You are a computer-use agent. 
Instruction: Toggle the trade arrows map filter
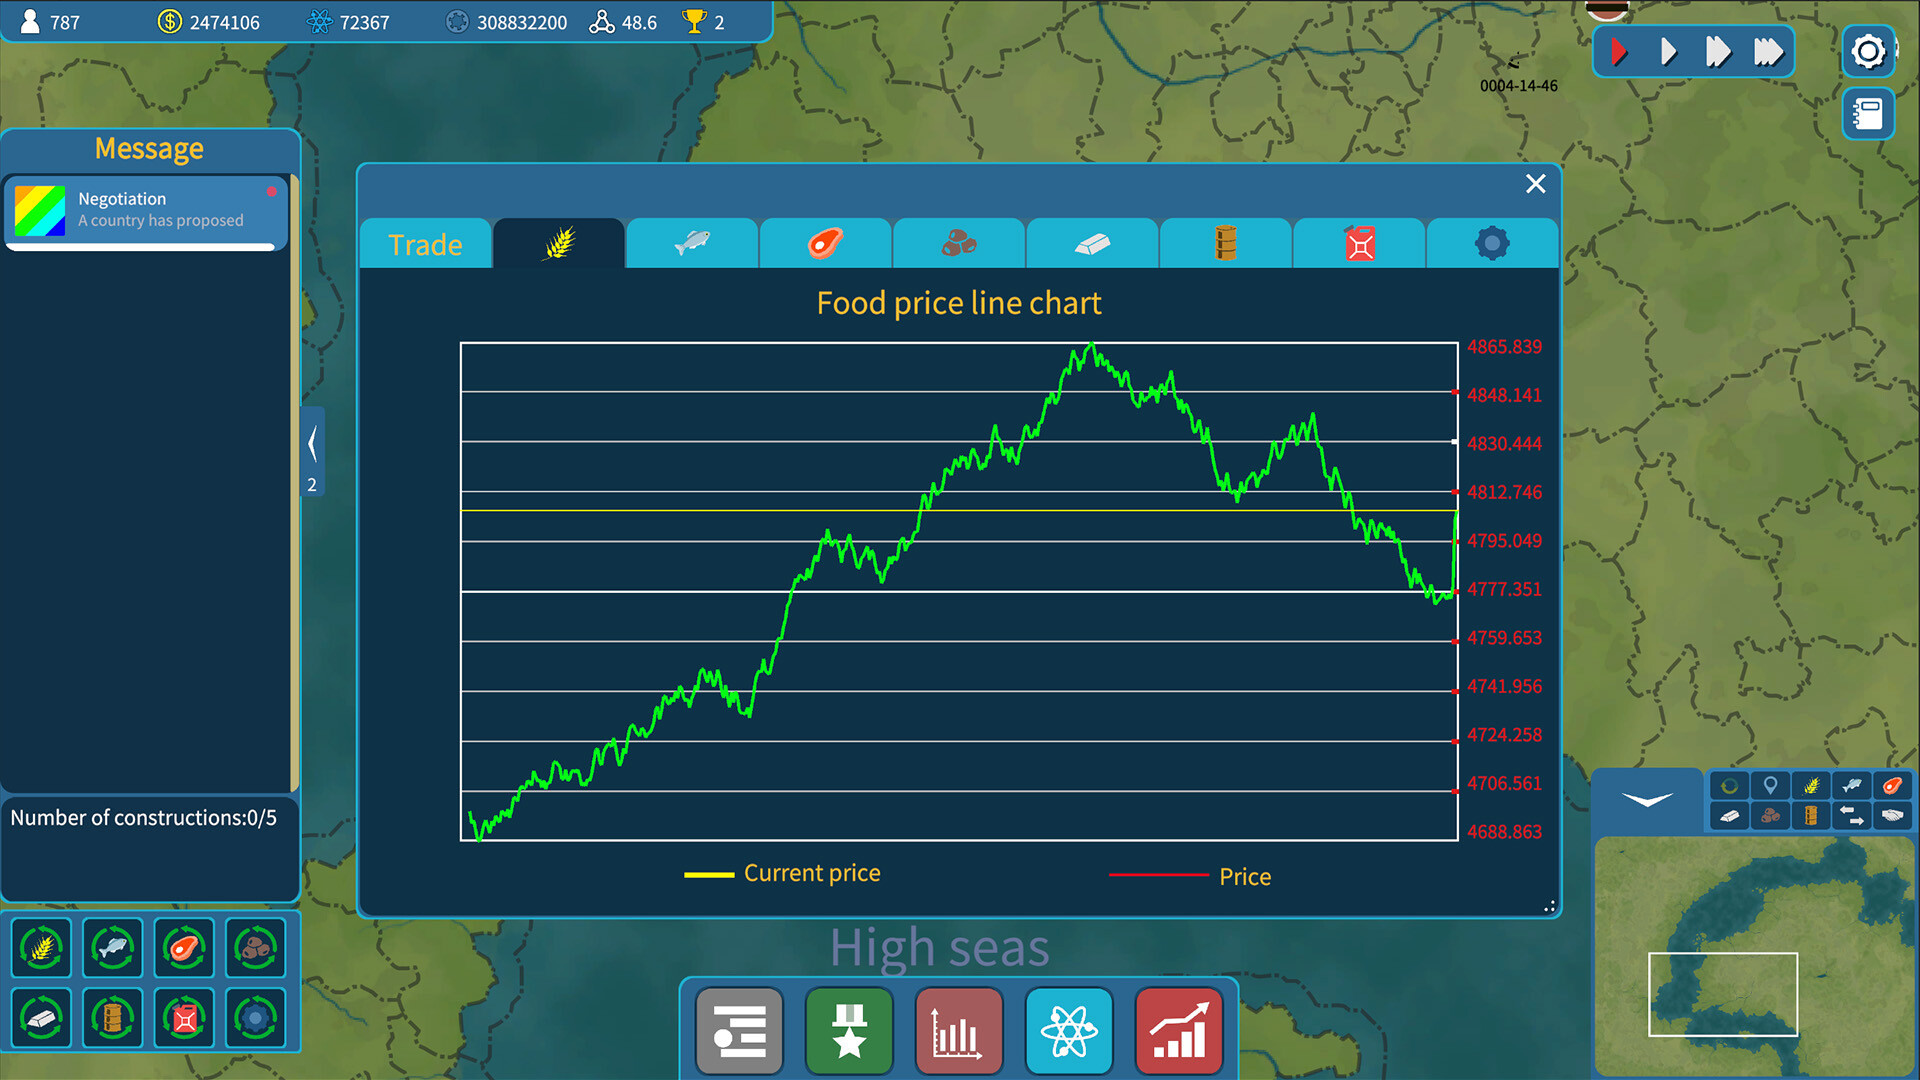click(1851, 816)
